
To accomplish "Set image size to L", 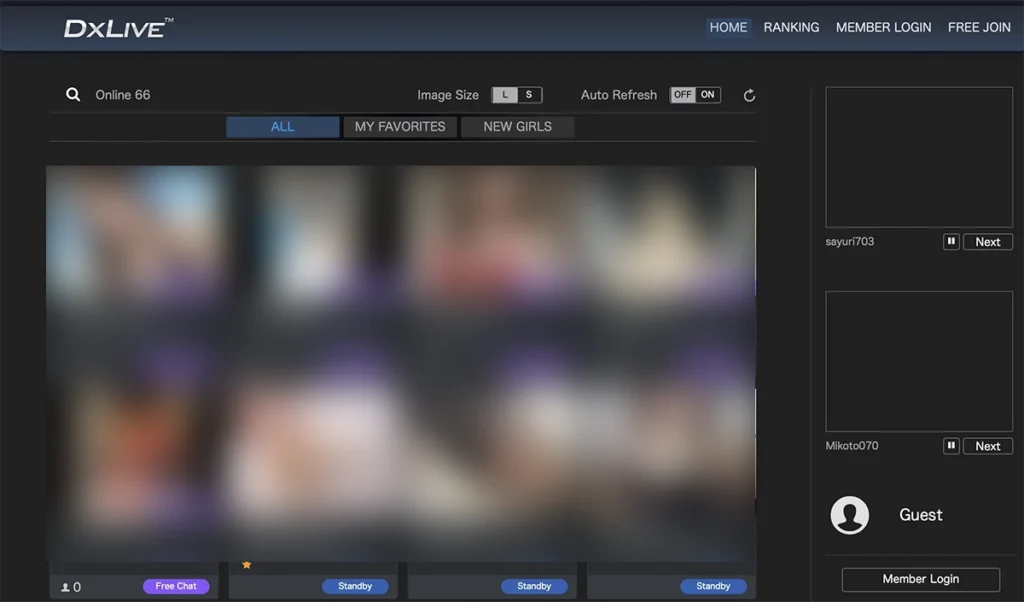I will coord(504,95).
